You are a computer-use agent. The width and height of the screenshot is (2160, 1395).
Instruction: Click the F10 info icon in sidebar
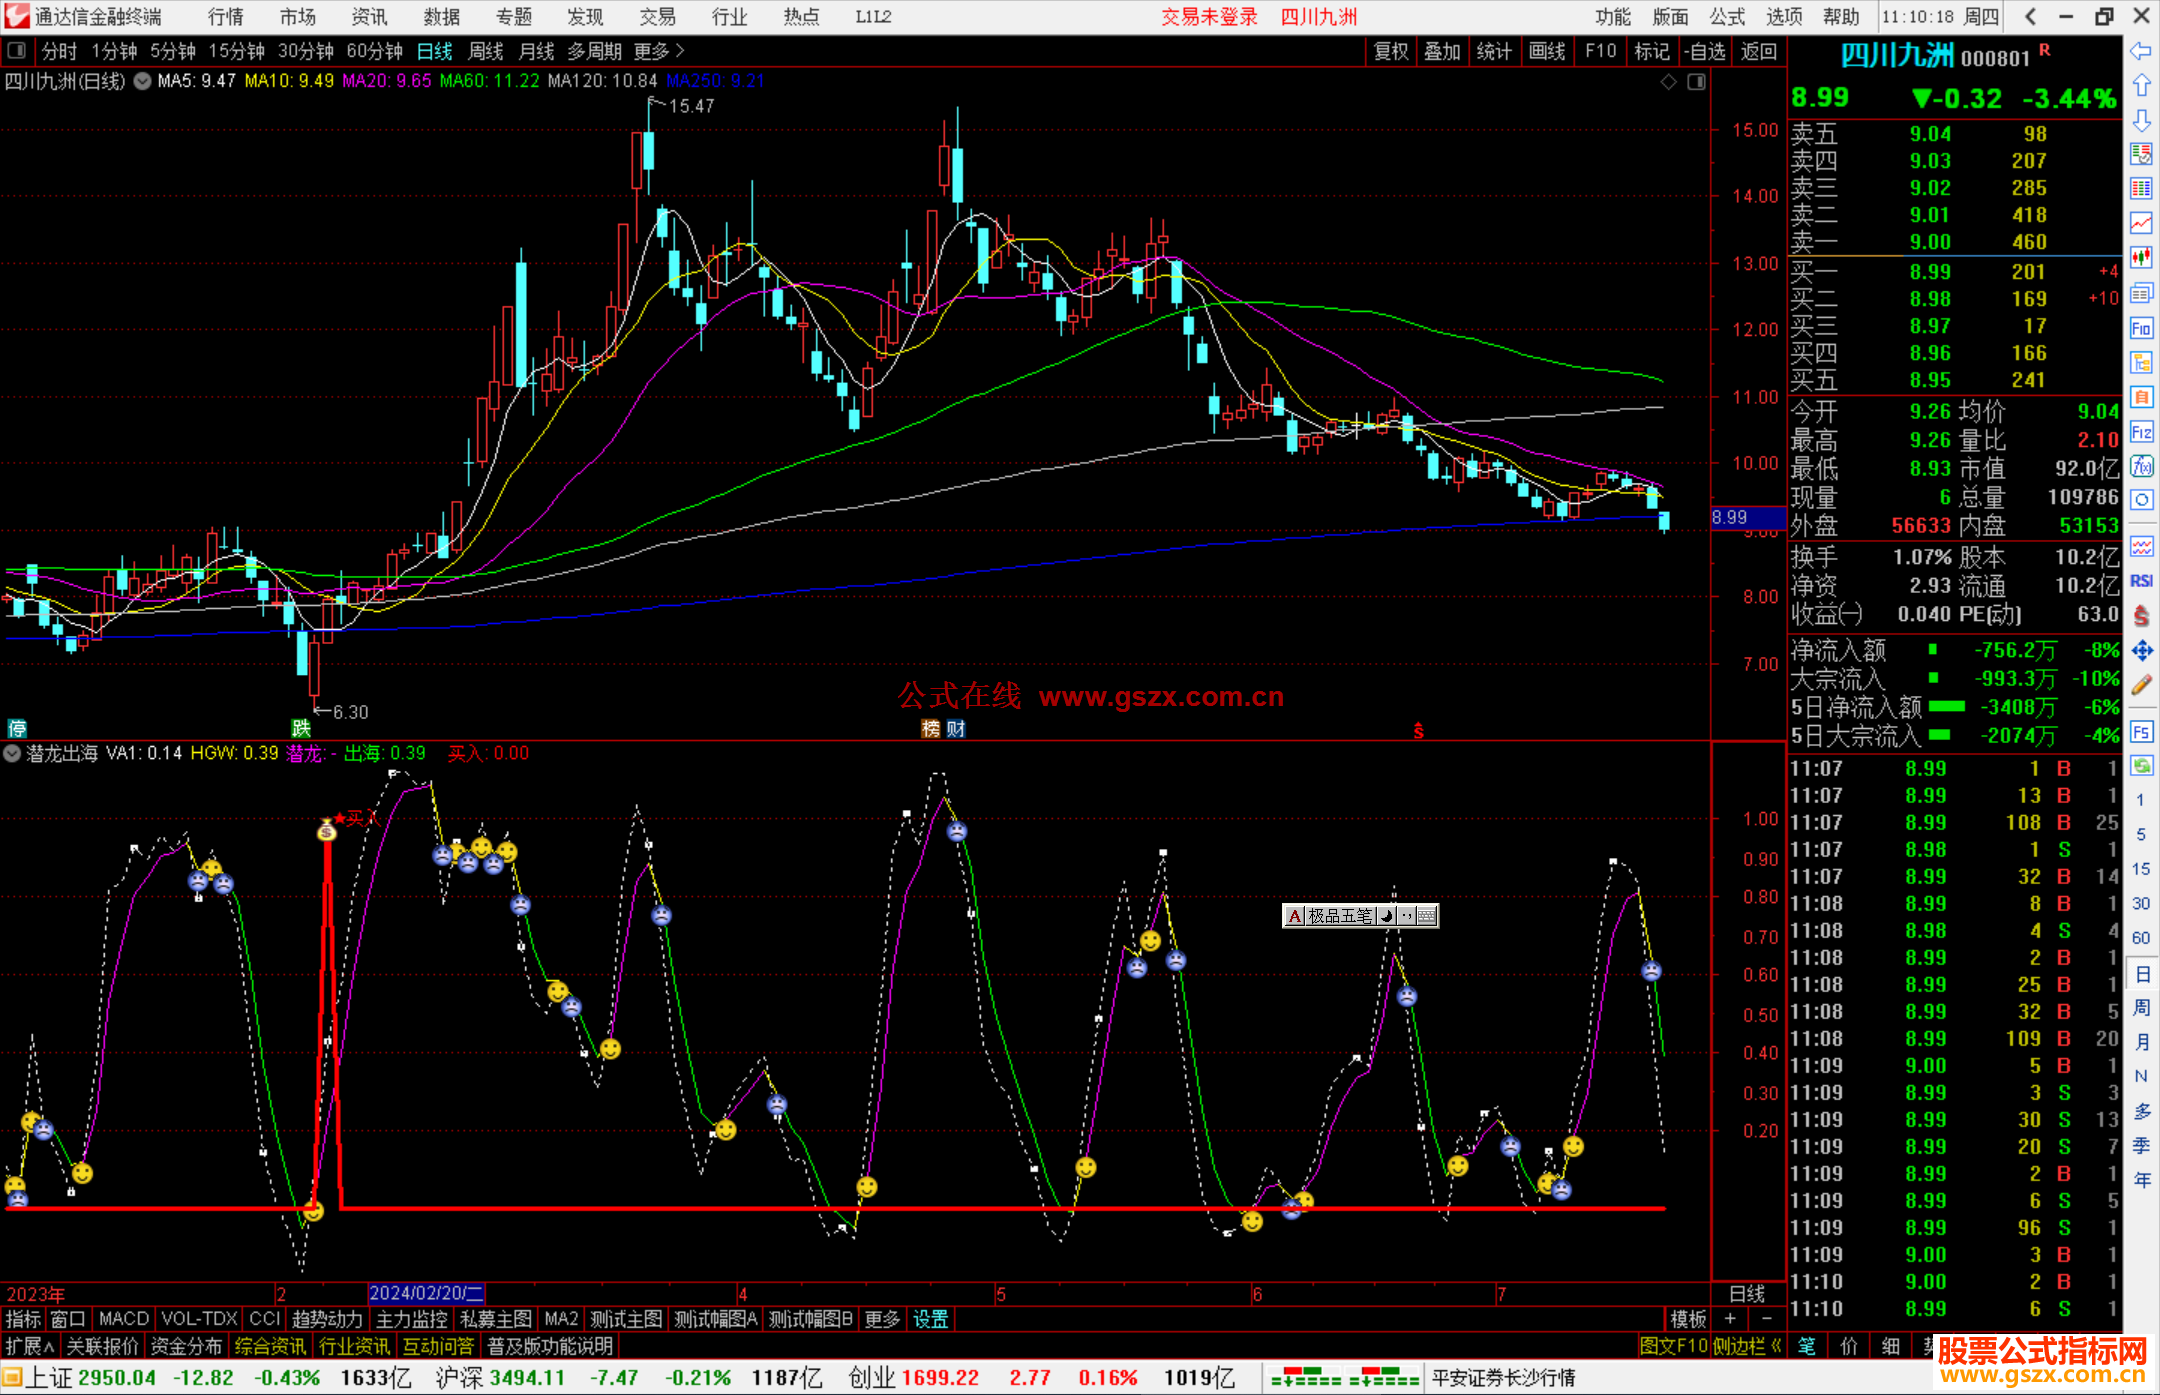[2141, 328]
